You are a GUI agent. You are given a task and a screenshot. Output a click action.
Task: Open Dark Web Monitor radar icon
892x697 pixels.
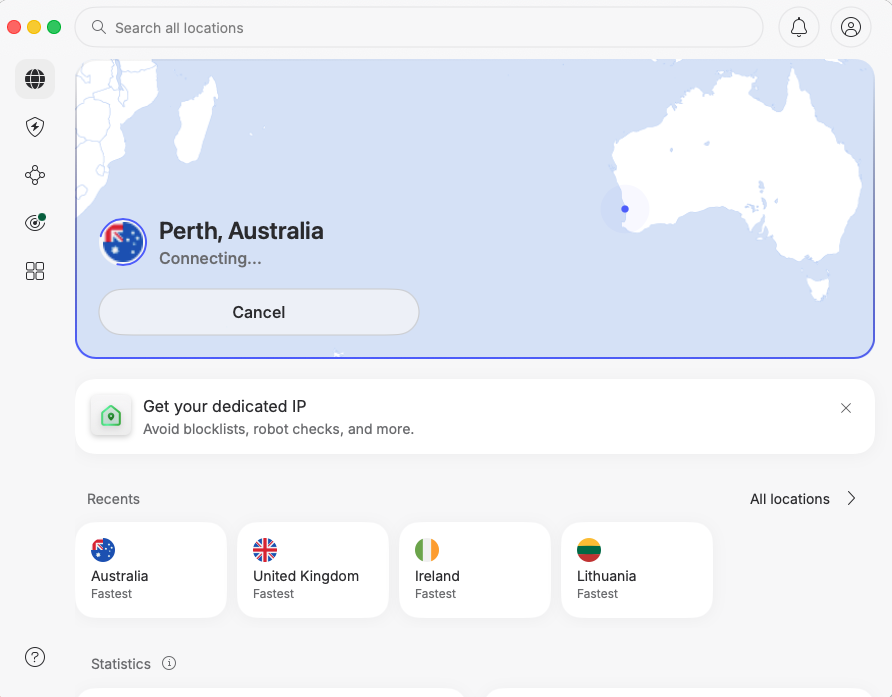pyautogui.click(x=35, y=222)
